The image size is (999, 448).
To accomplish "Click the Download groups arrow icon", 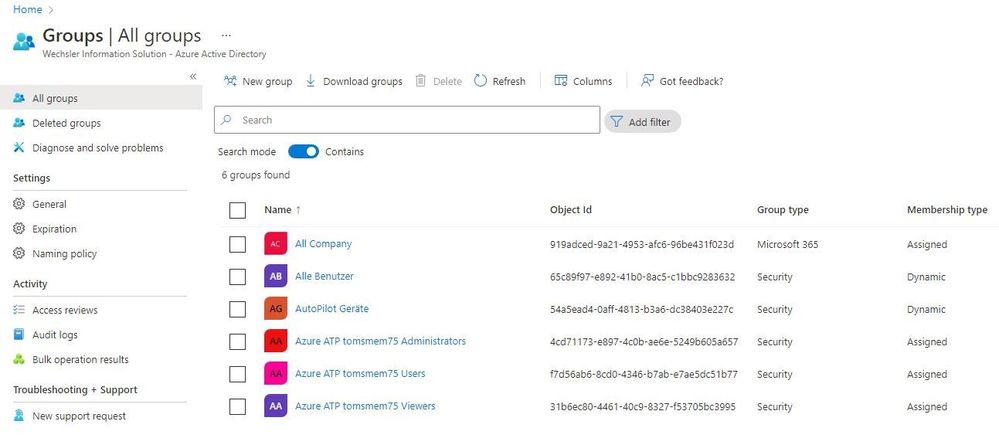I will point(310,81).
